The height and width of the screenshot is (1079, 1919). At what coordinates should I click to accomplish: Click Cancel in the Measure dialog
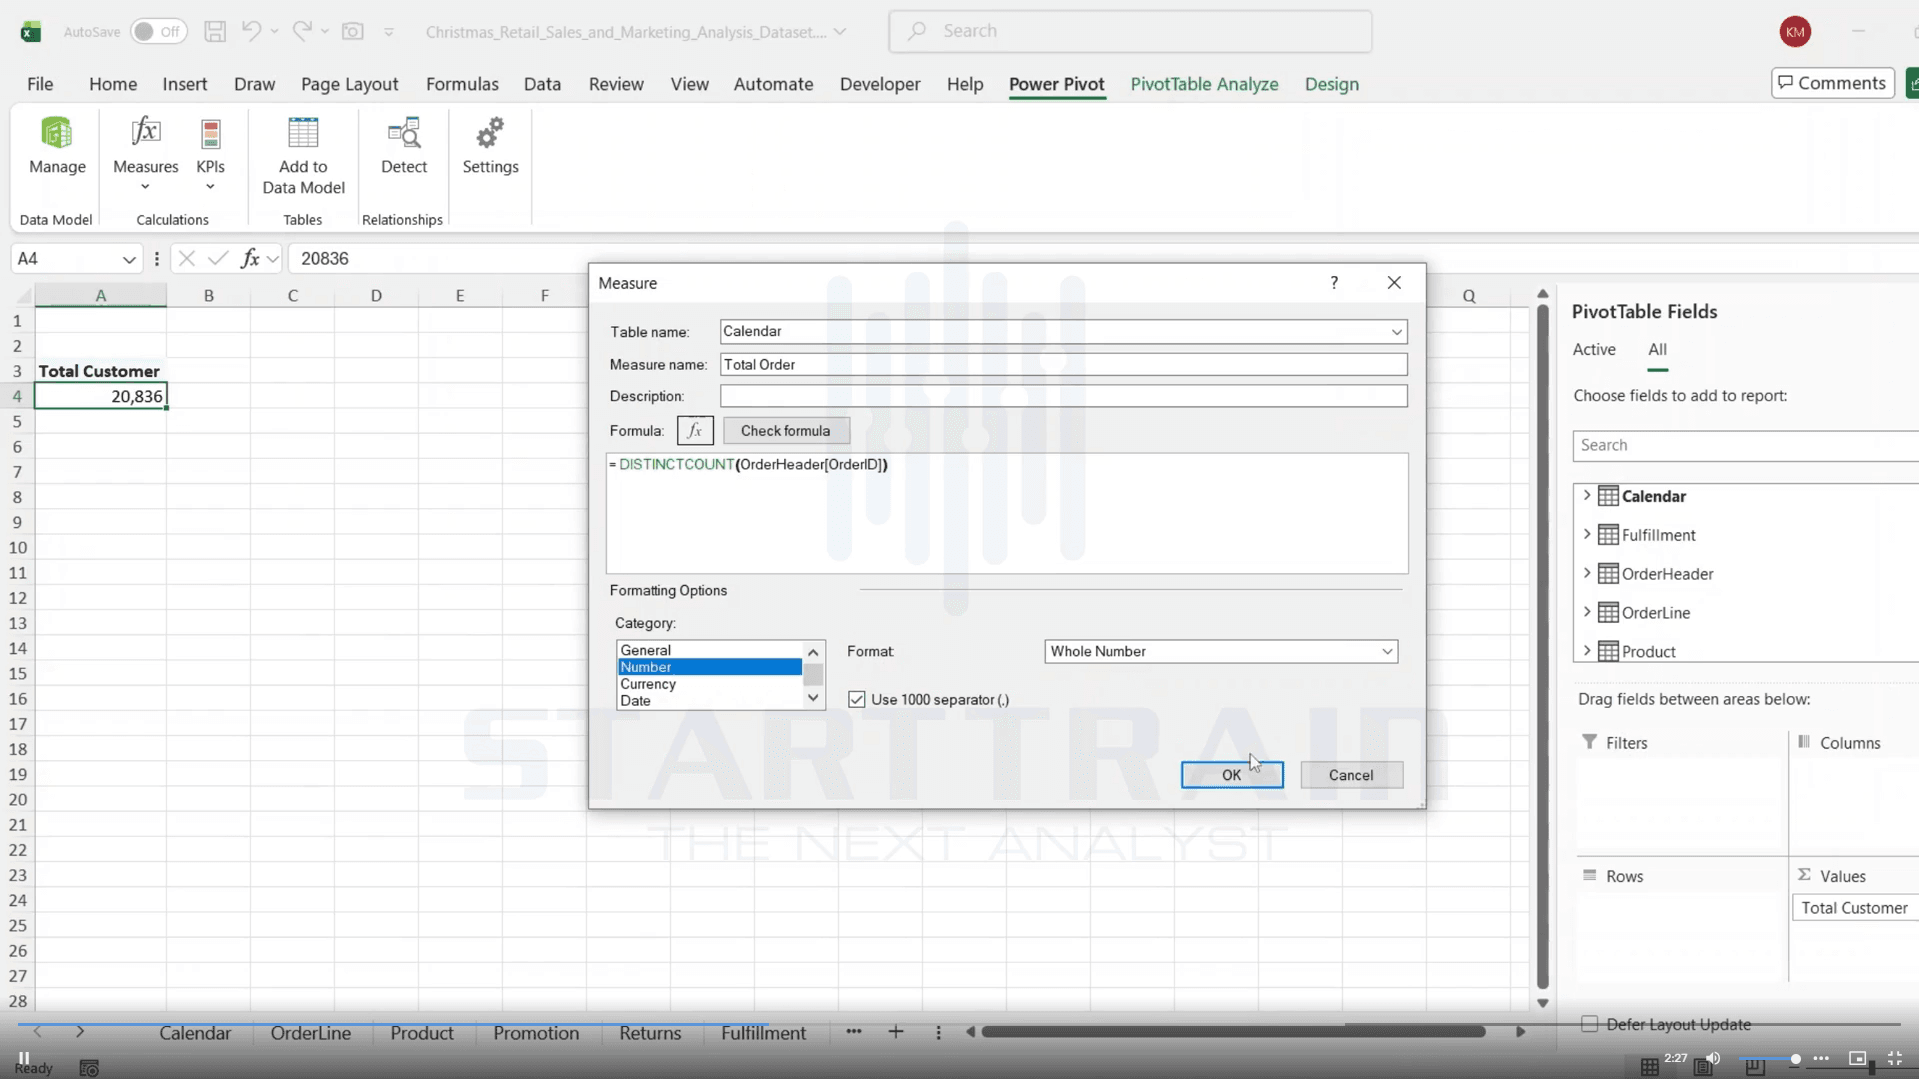click(1351, 775)
